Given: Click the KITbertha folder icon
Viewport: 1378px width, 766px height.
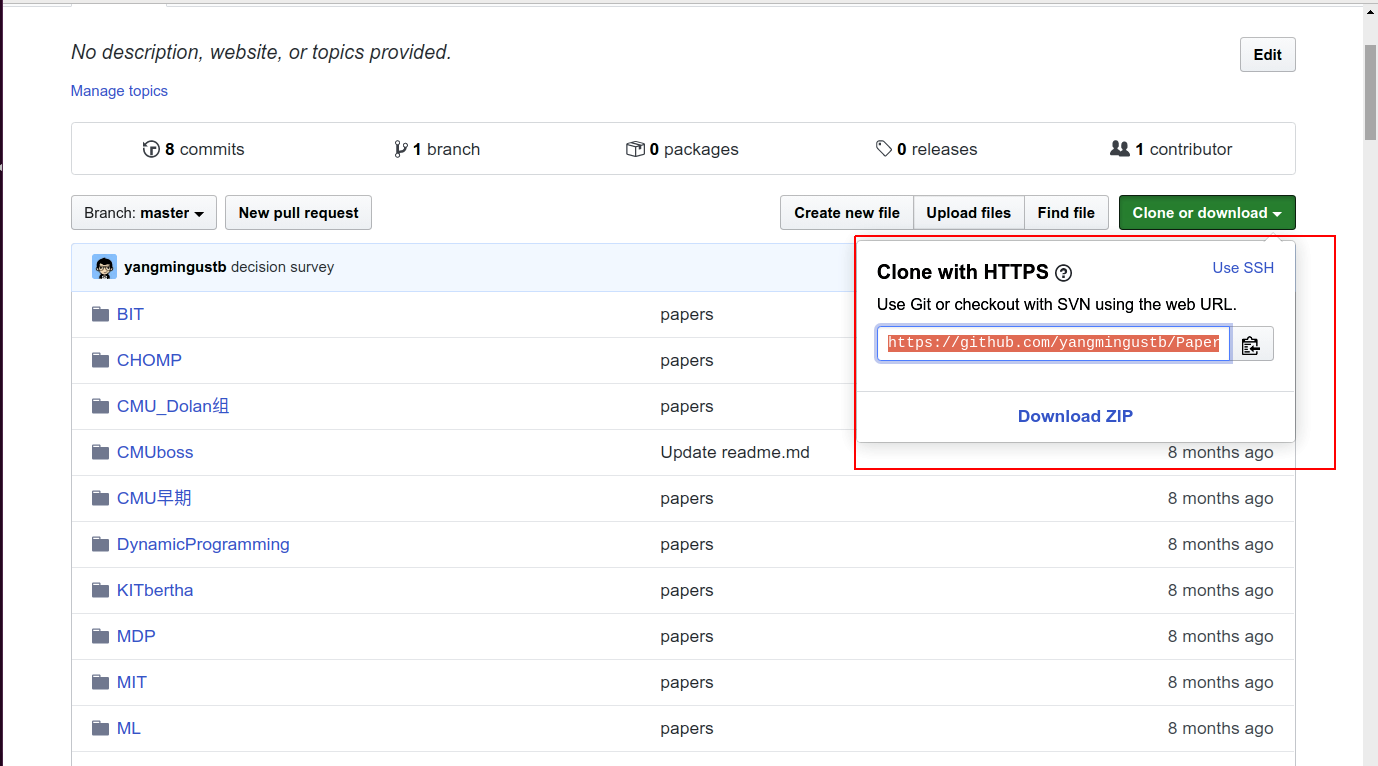Looking at the screenshot, I should point(100,590).
